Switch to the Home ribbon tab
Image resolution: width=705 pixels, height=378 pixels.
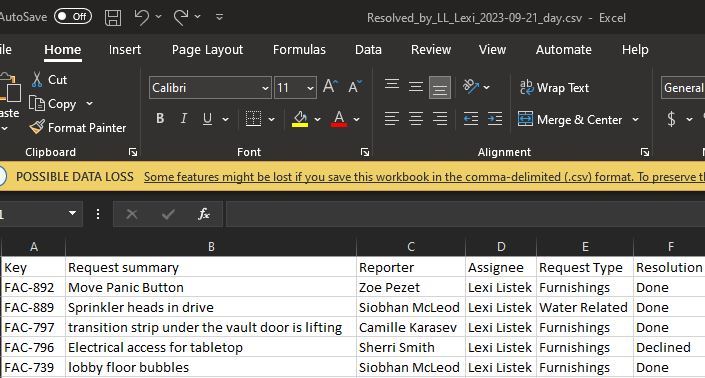[62, 49]
